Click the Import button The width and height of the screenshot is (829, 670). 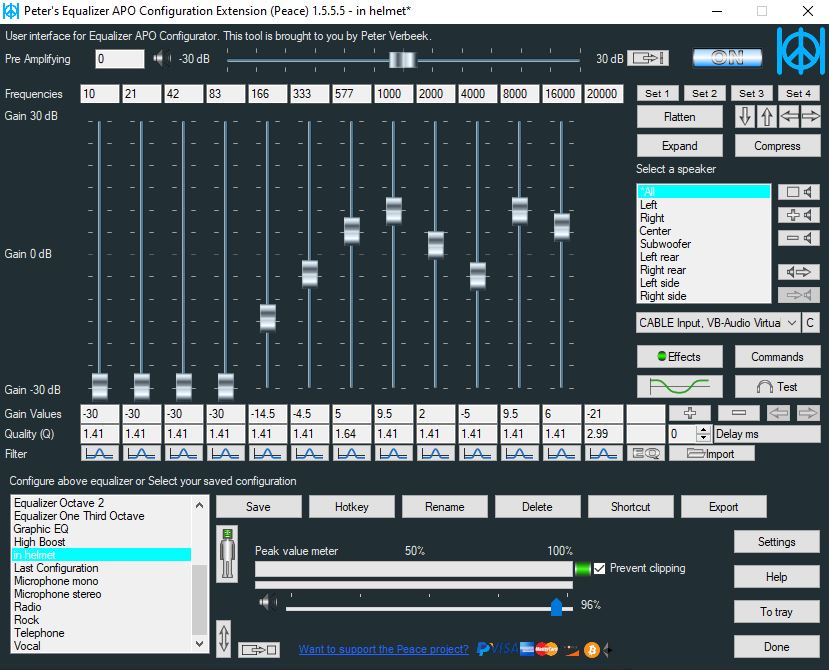coord(712,453)
